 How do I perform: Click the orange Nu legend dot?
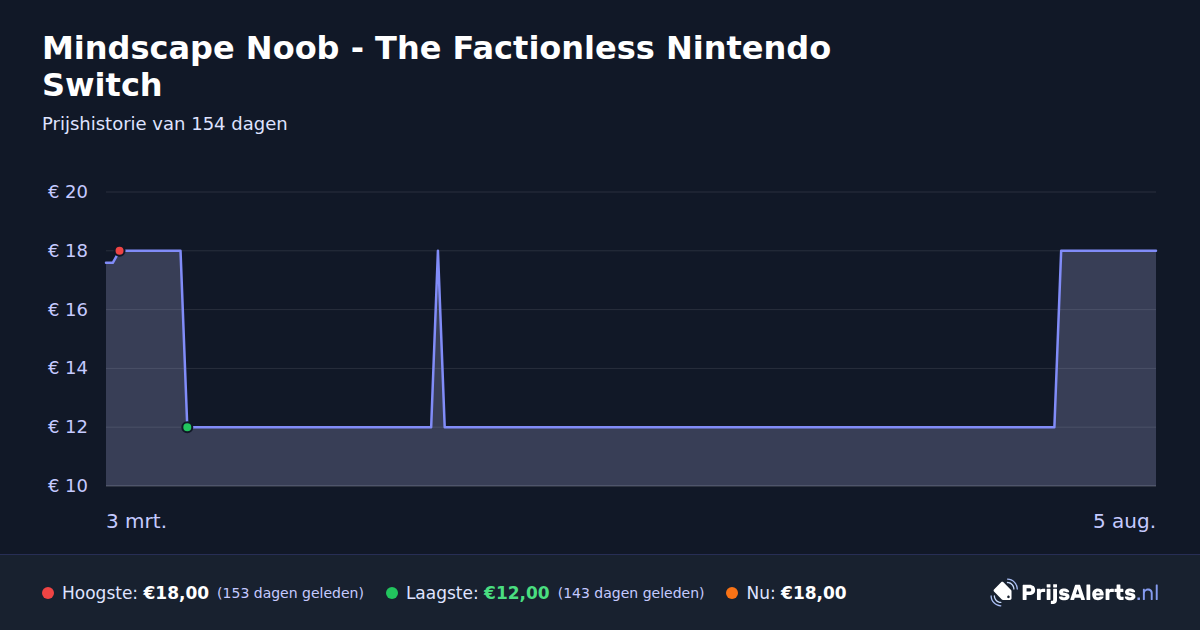click(x=732, y=593)
